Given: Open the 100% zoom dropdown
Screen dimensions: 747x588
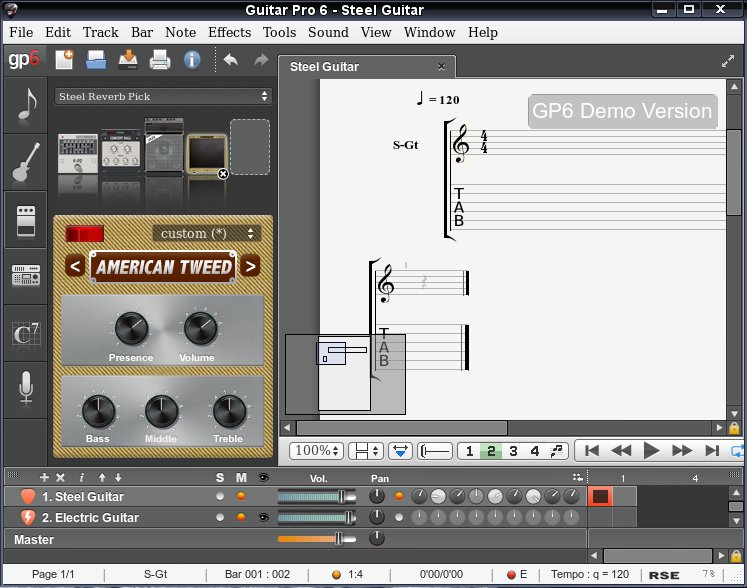Looking at the screenshot, I should coord(316,450).
